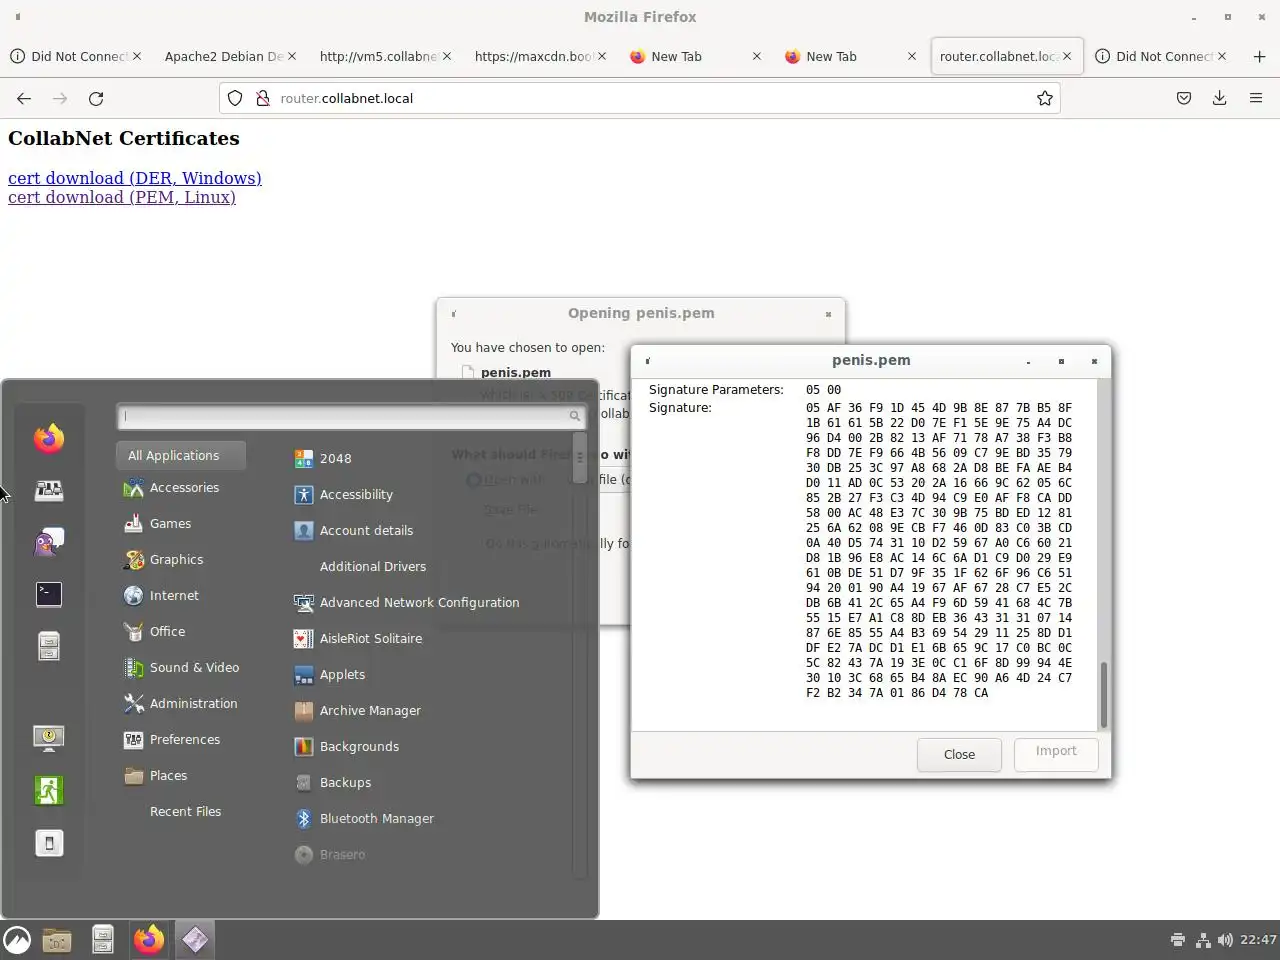The image size is (1280, 960).
Task: Go back to the previous page
Action: click(x=24, y=98)
